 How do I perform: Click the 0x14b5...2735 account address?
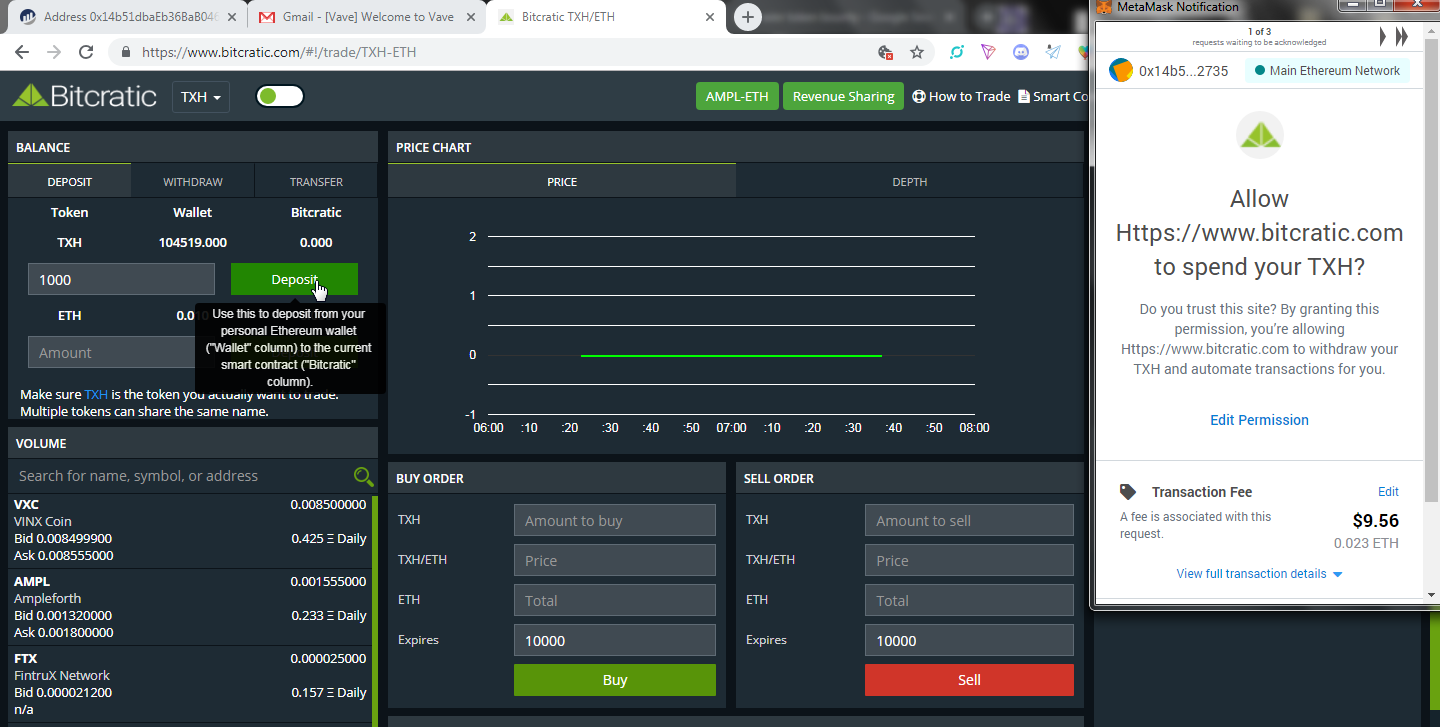point(1184,71)
